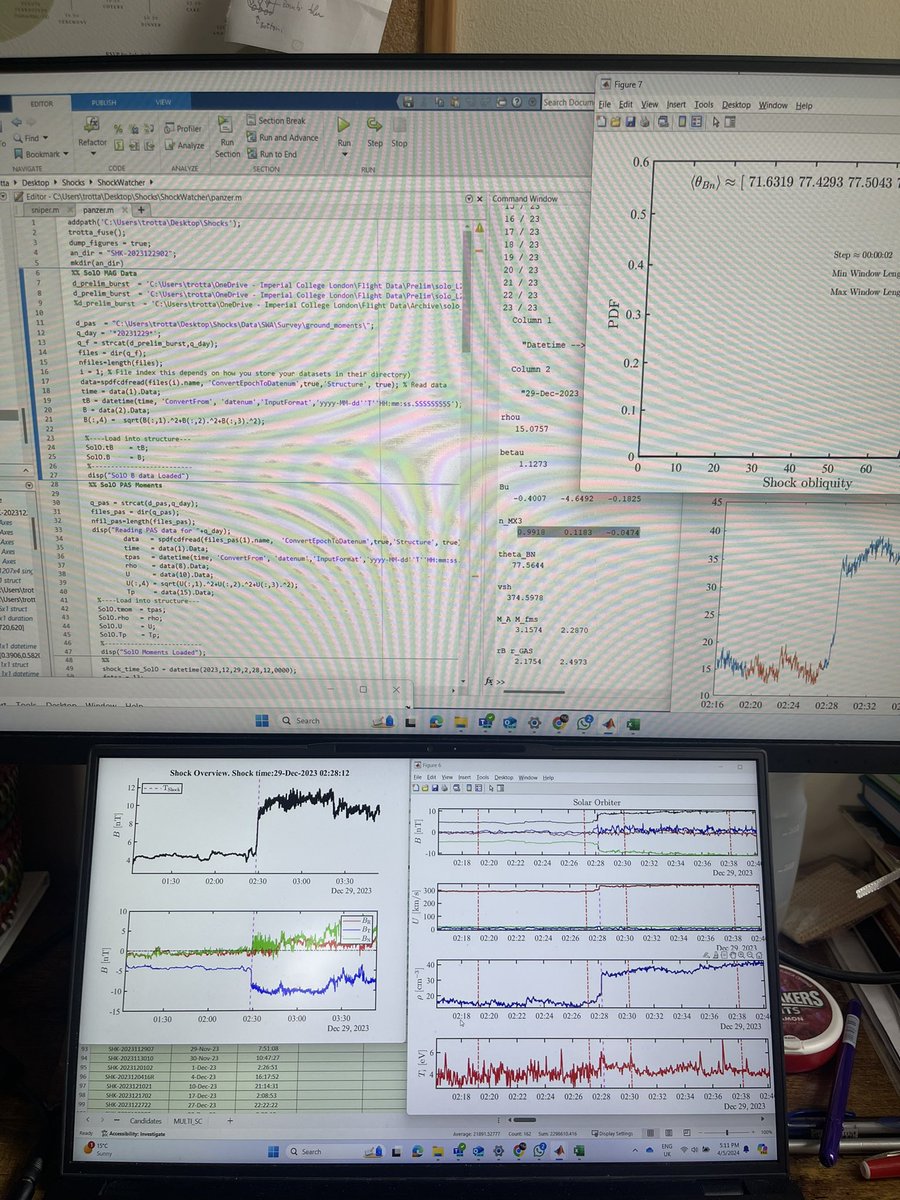Image resolution: width=900 pixels, height=1200 pixels.
Task: Open the Figure 7 Tools menu
Action: tap(704, 104)
